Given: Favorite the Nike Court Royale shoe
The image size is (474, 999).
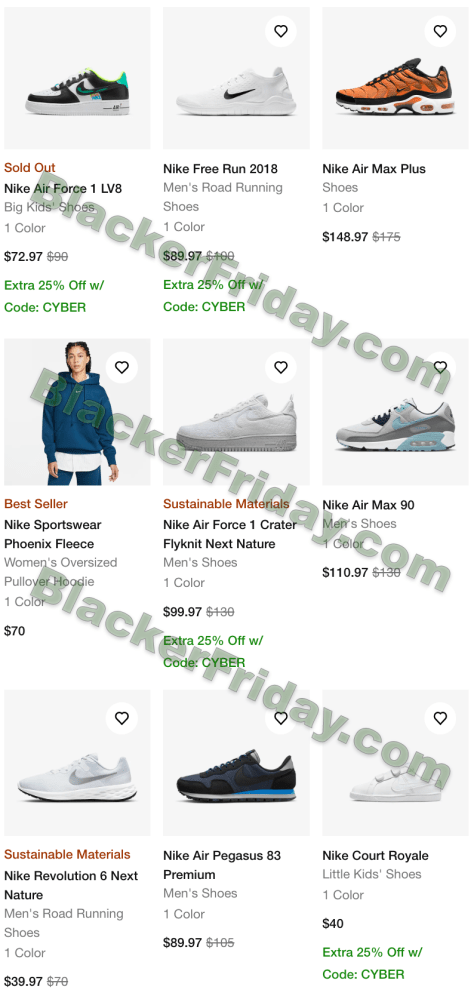Looking at the screenshot, I should [440, 718].
